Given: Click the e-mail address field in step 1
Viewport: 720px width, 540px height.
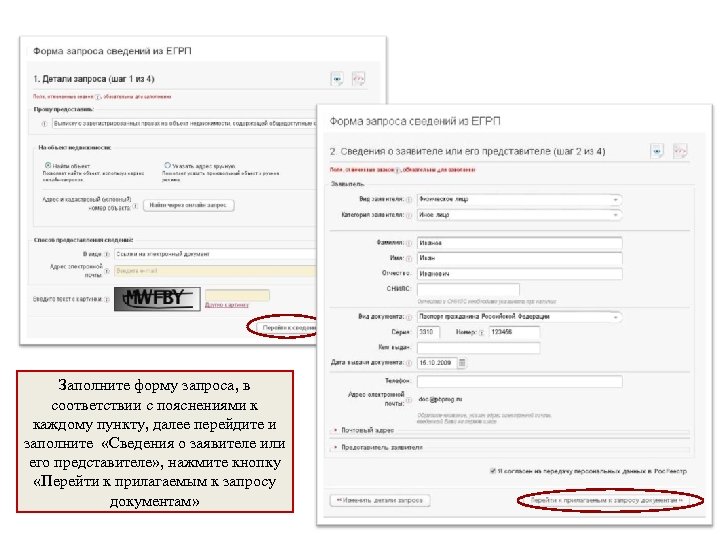Looking at the screenshot, I should 215,271.
